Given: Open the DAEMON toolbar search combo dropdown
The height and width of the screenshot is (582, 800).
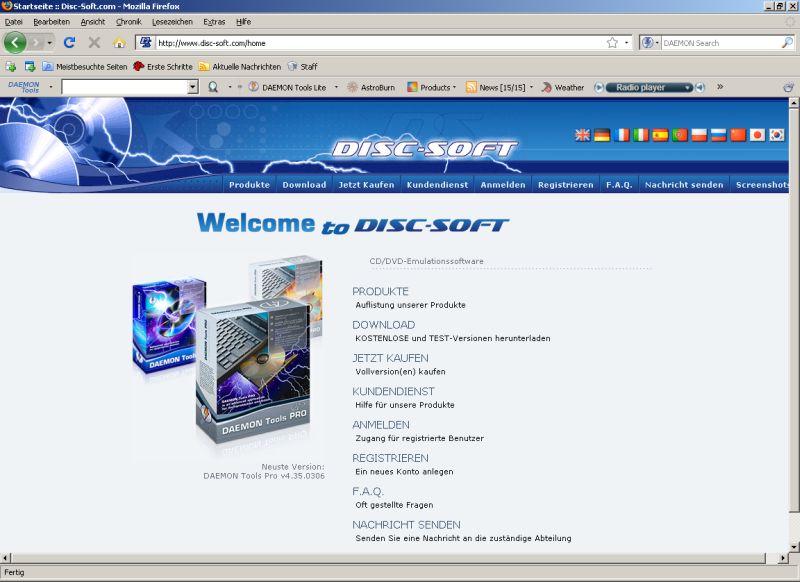Looking at the screenshot, I should 192,87.
